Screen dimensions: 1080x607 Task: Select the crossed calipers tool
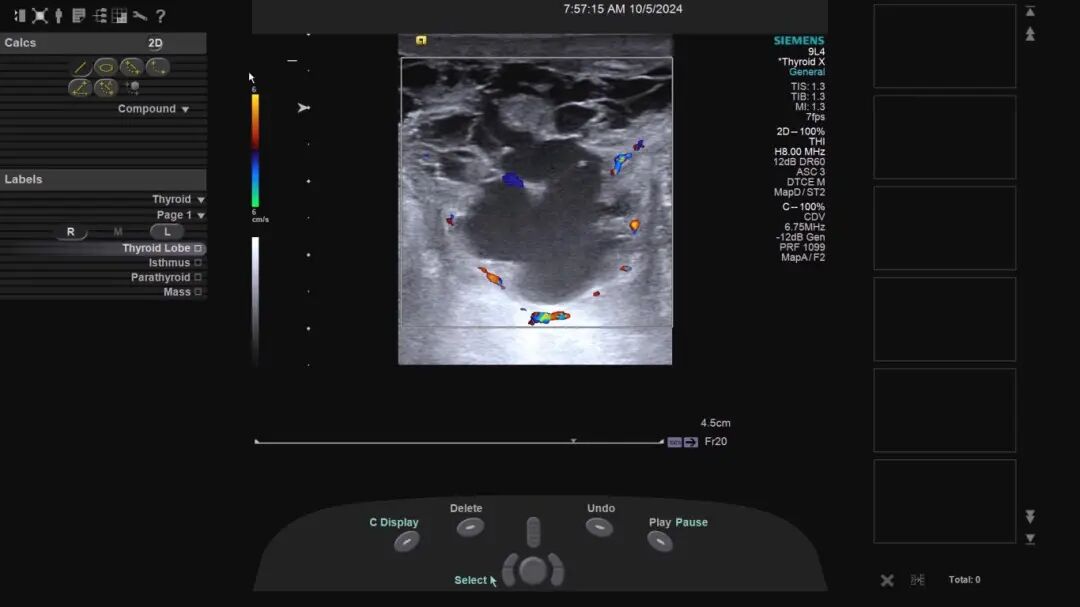click(105, 88)
